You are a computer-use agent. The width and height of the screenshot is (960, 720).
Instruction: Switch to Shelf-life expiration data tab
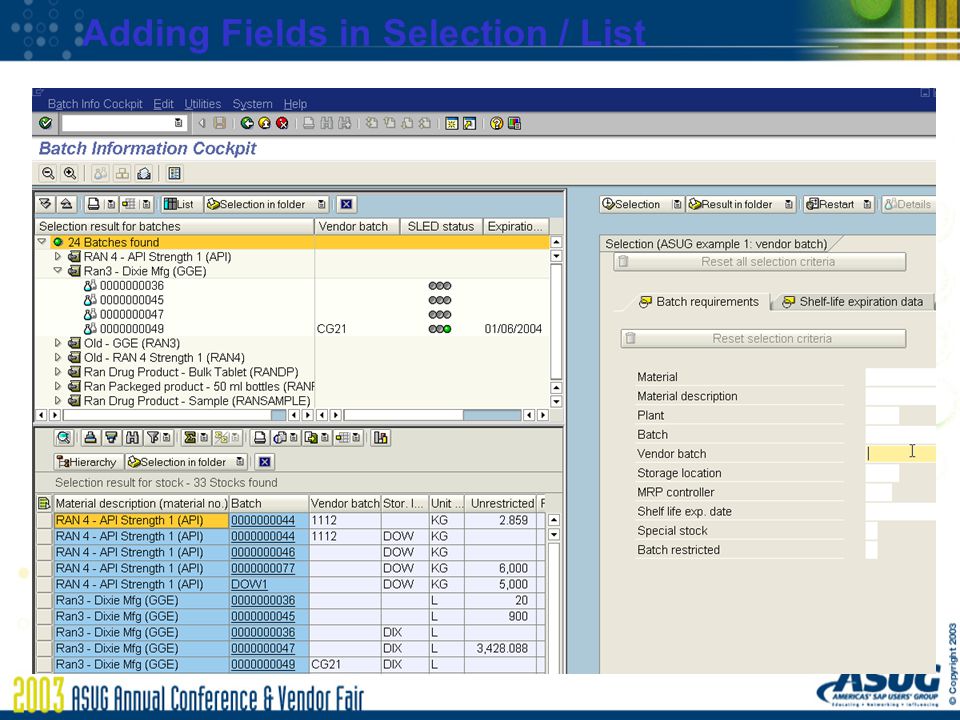tap(853, 302)
